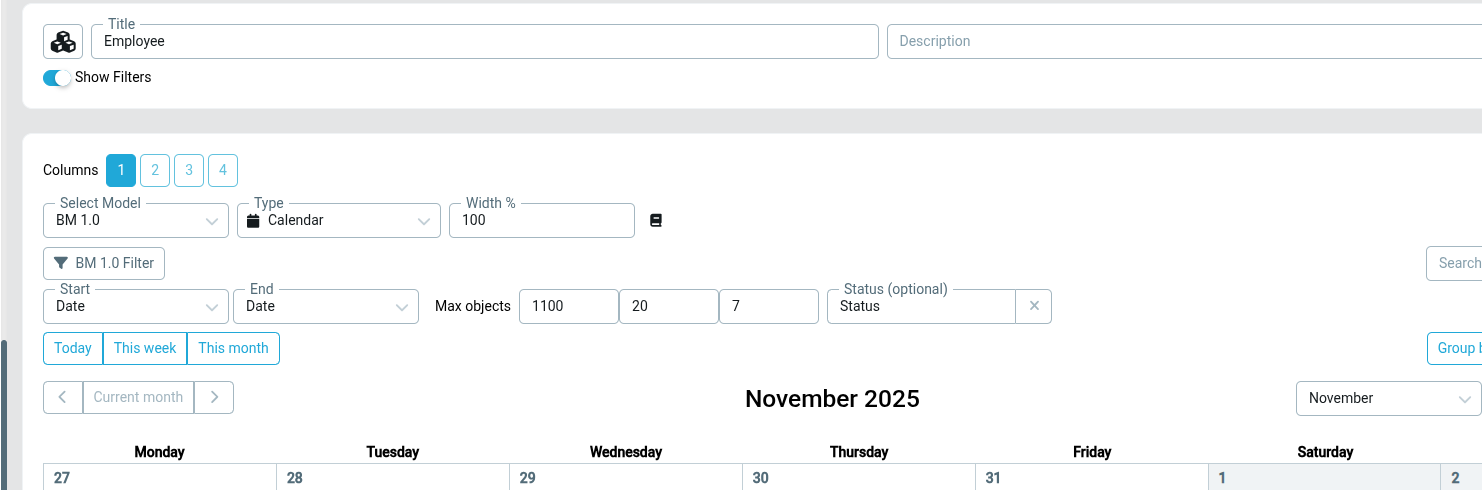The width and height of the screenshot is (1482, 490).
Task: Expand the Start Date dropdown
Action: point(136,306)
